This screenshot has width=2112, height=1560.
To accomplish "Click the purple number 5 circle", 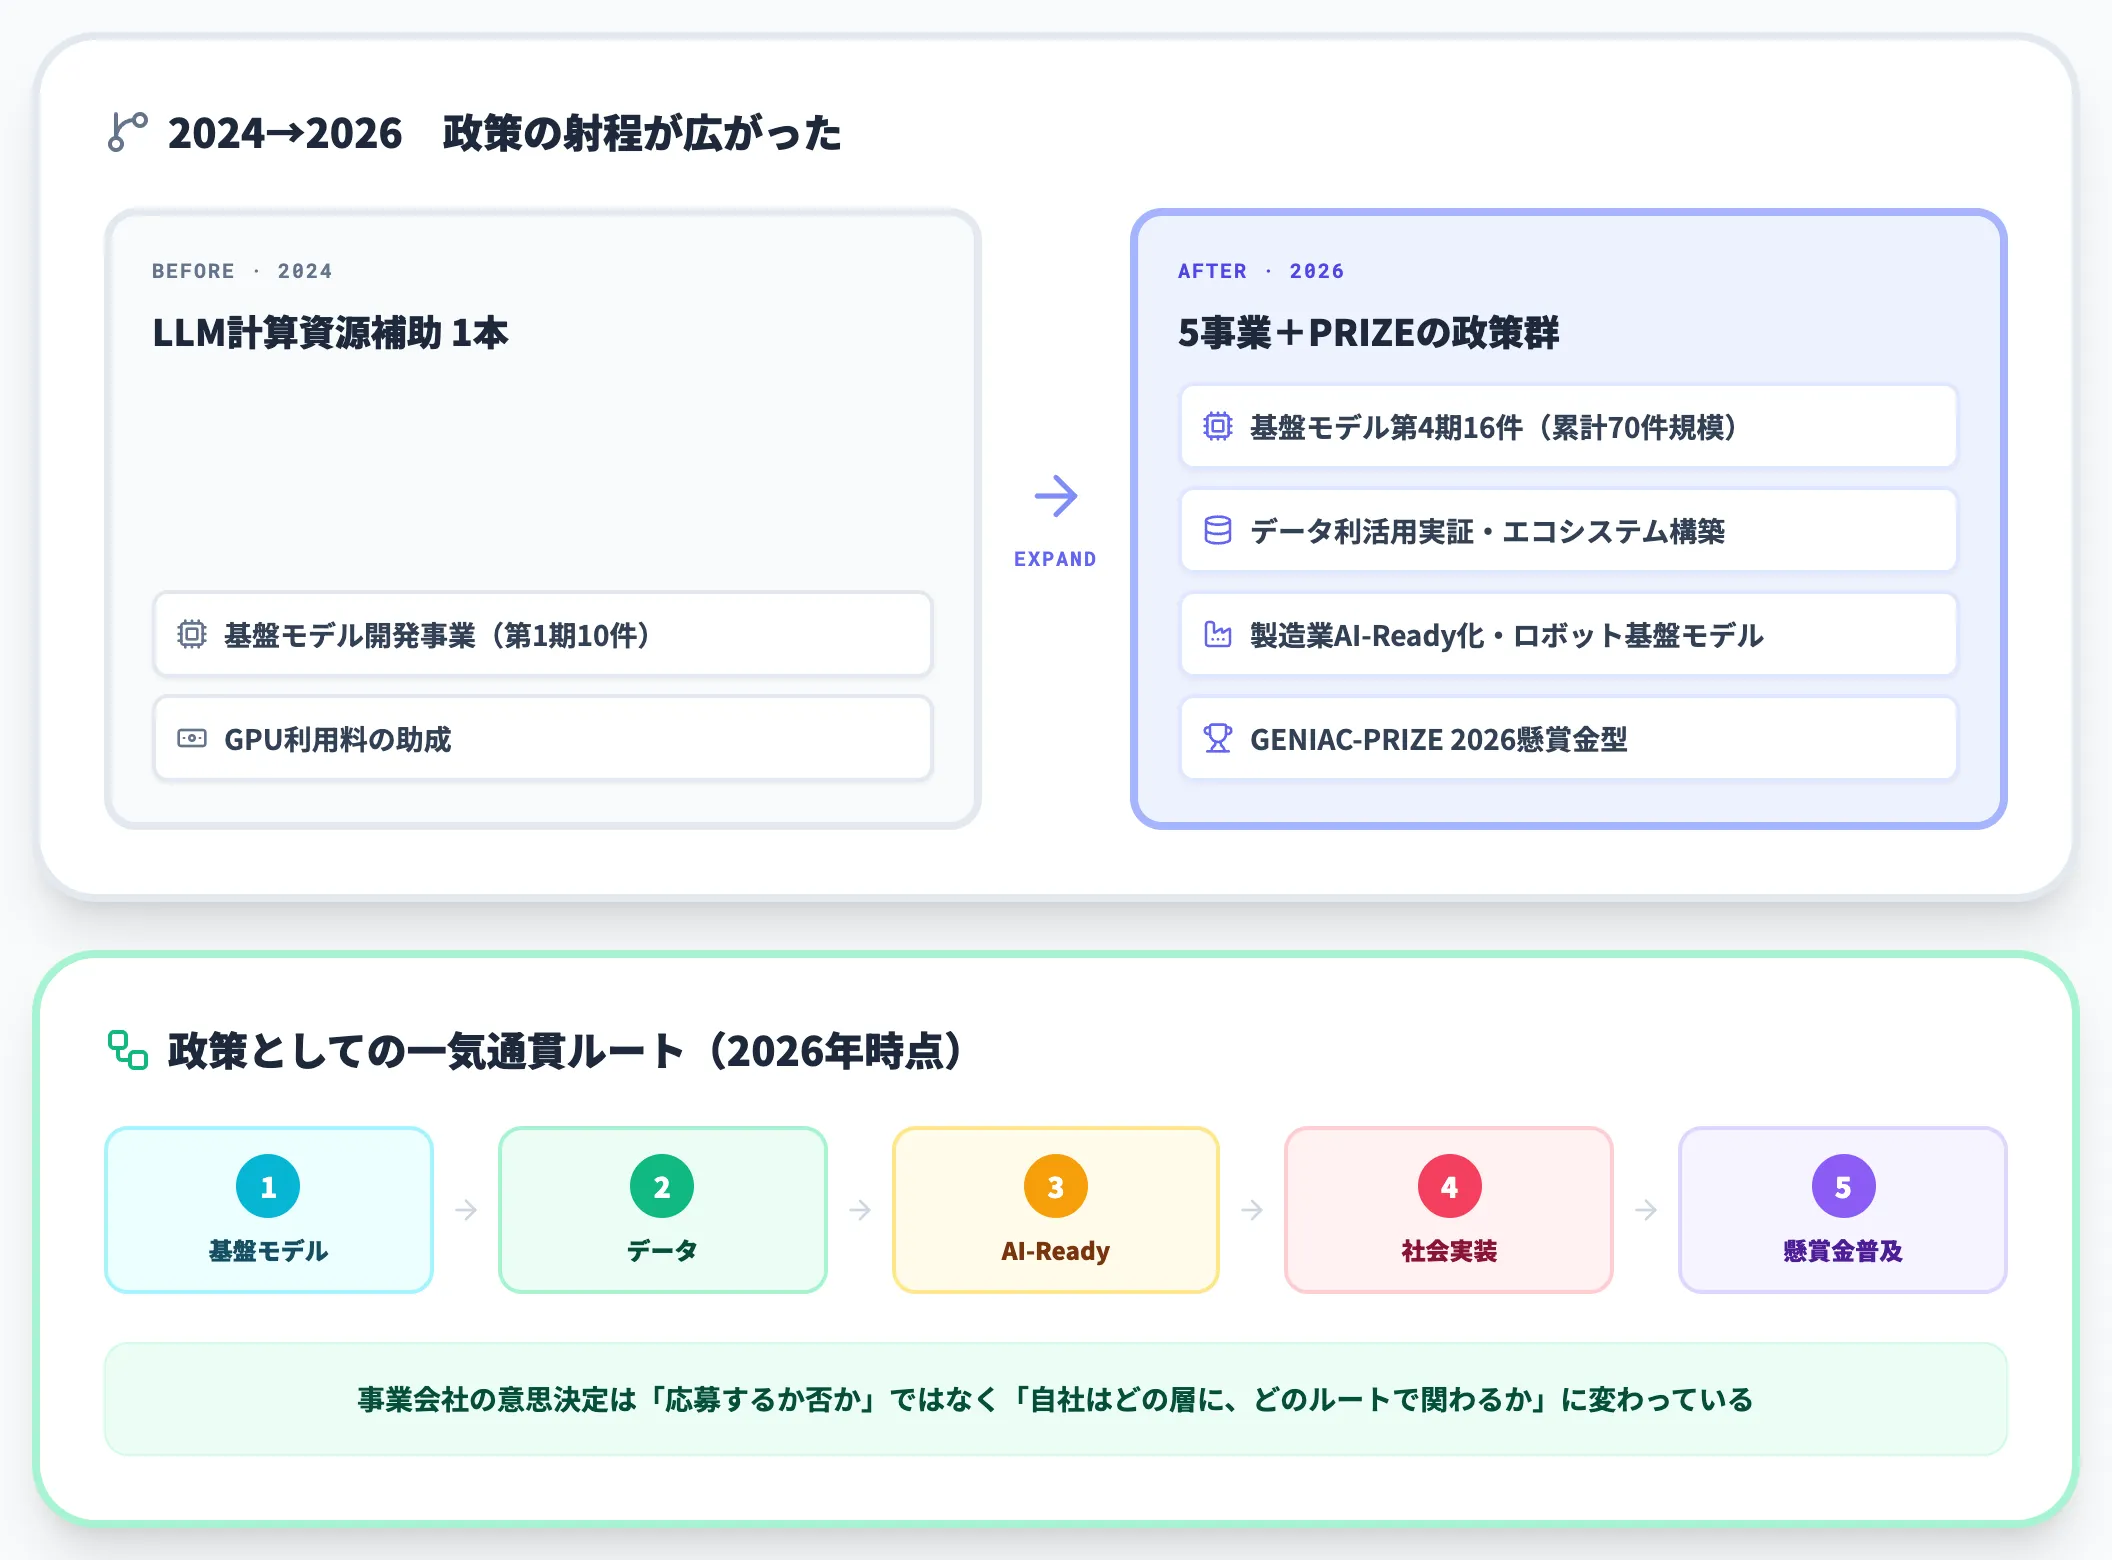I will 1843,1186.
